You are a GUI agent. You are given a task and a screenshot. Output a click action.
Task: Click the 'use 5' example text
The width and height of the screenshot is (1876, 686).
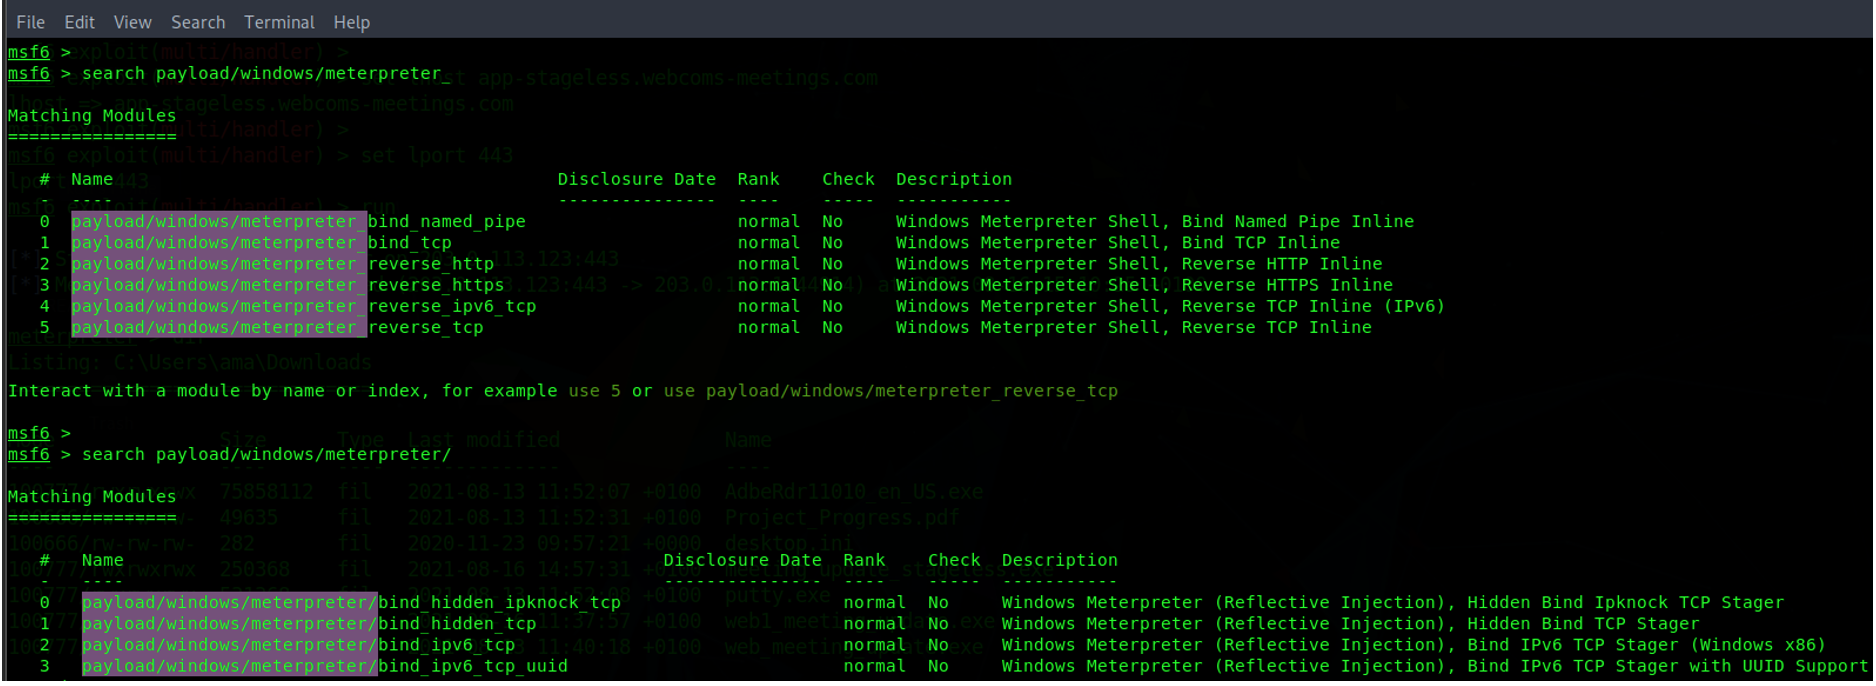point(595,391)
